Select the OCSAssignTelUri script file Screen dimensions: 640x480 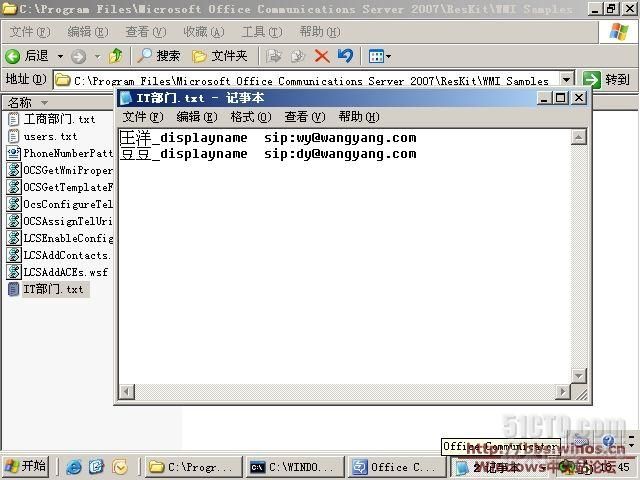coord(60,221)
